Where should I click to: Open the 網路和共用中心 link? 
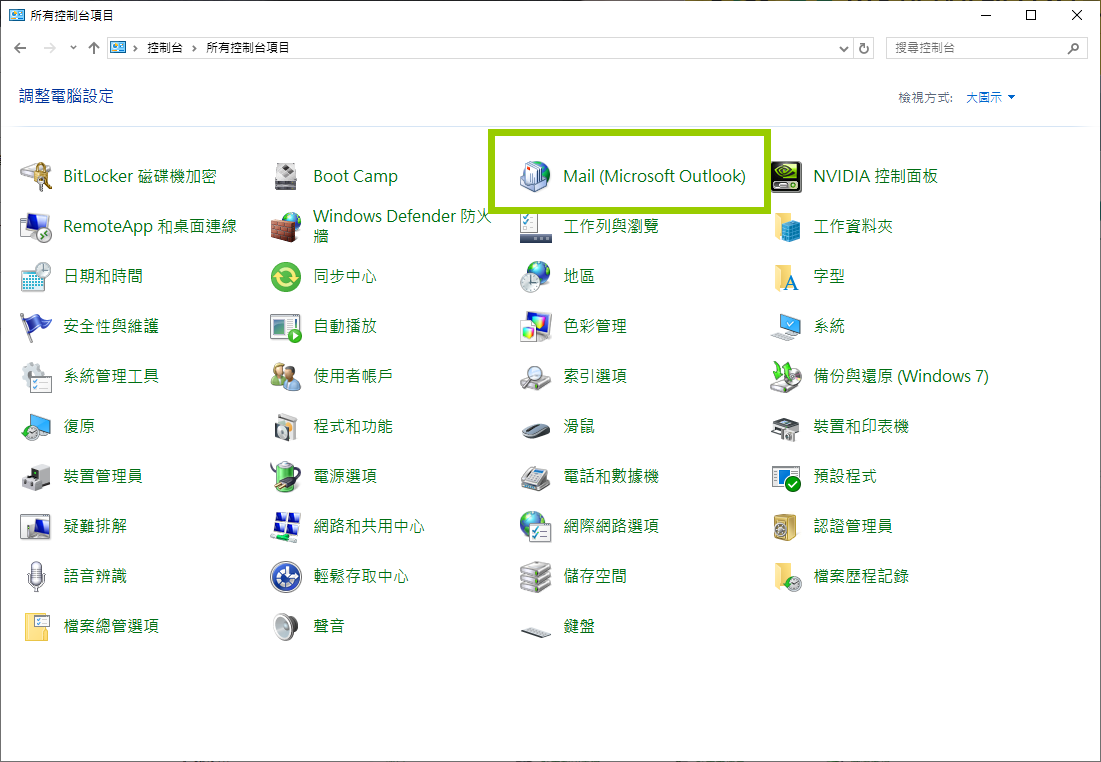tap(368, 527)
